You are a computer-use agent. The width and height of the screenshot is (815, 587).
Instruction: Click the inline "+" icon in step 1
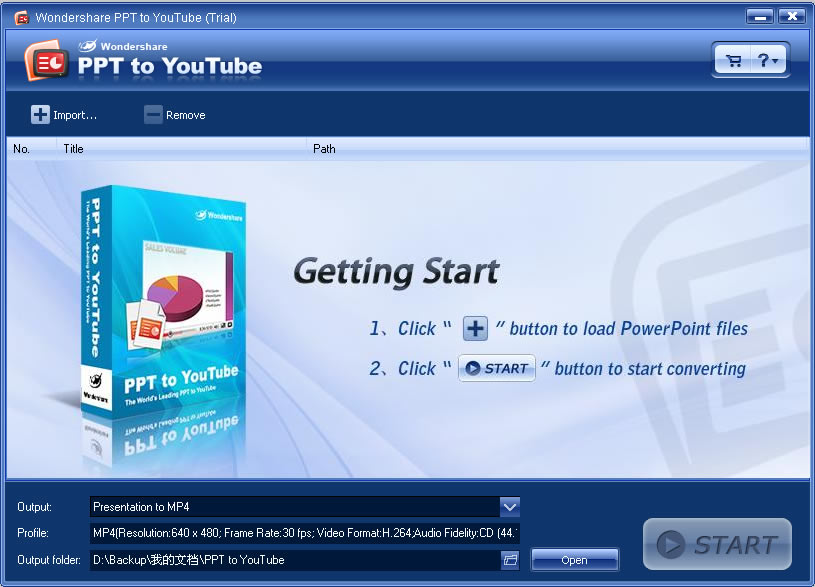(x=474, y=328)
